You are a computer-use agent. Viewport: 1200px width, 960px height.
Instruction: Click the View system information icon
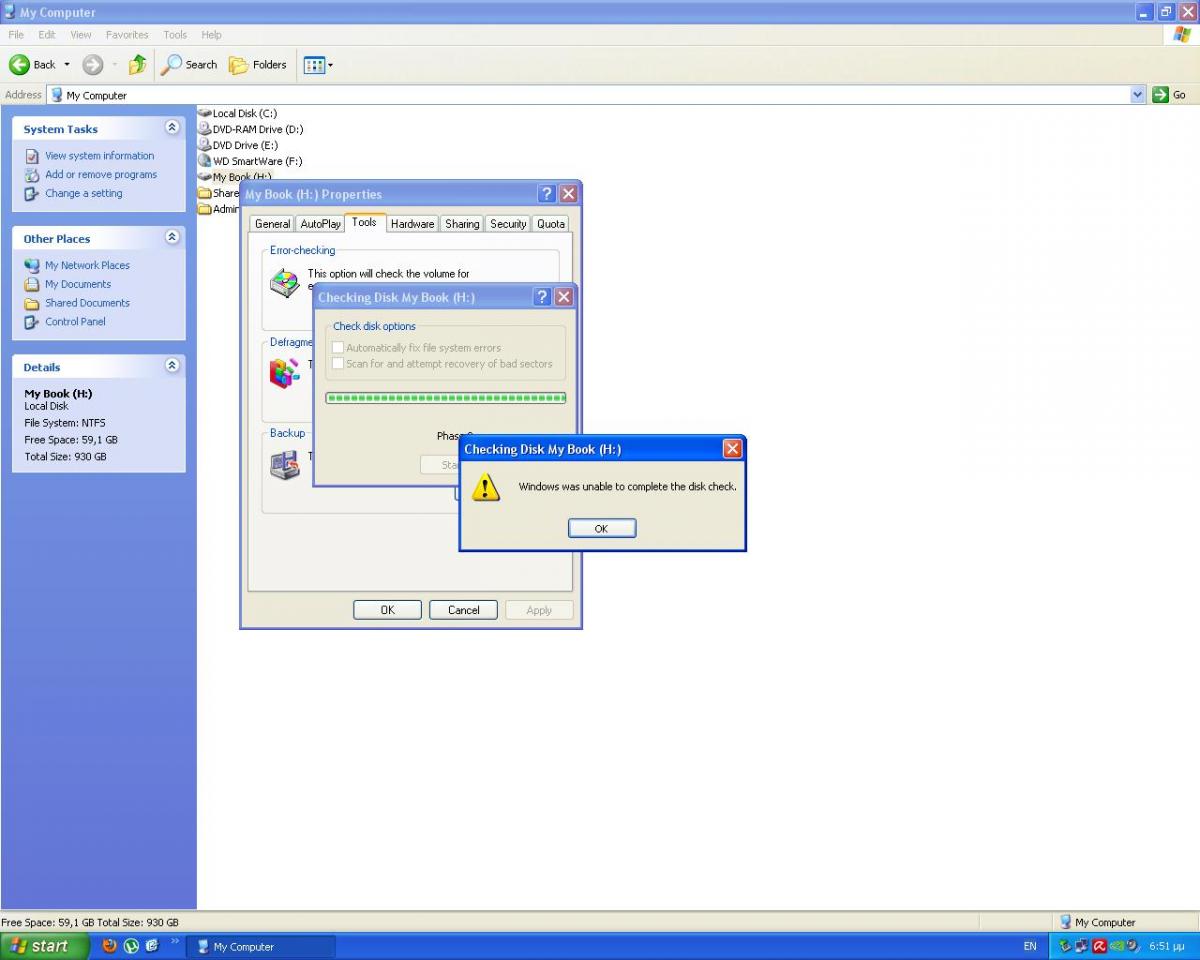32,156
